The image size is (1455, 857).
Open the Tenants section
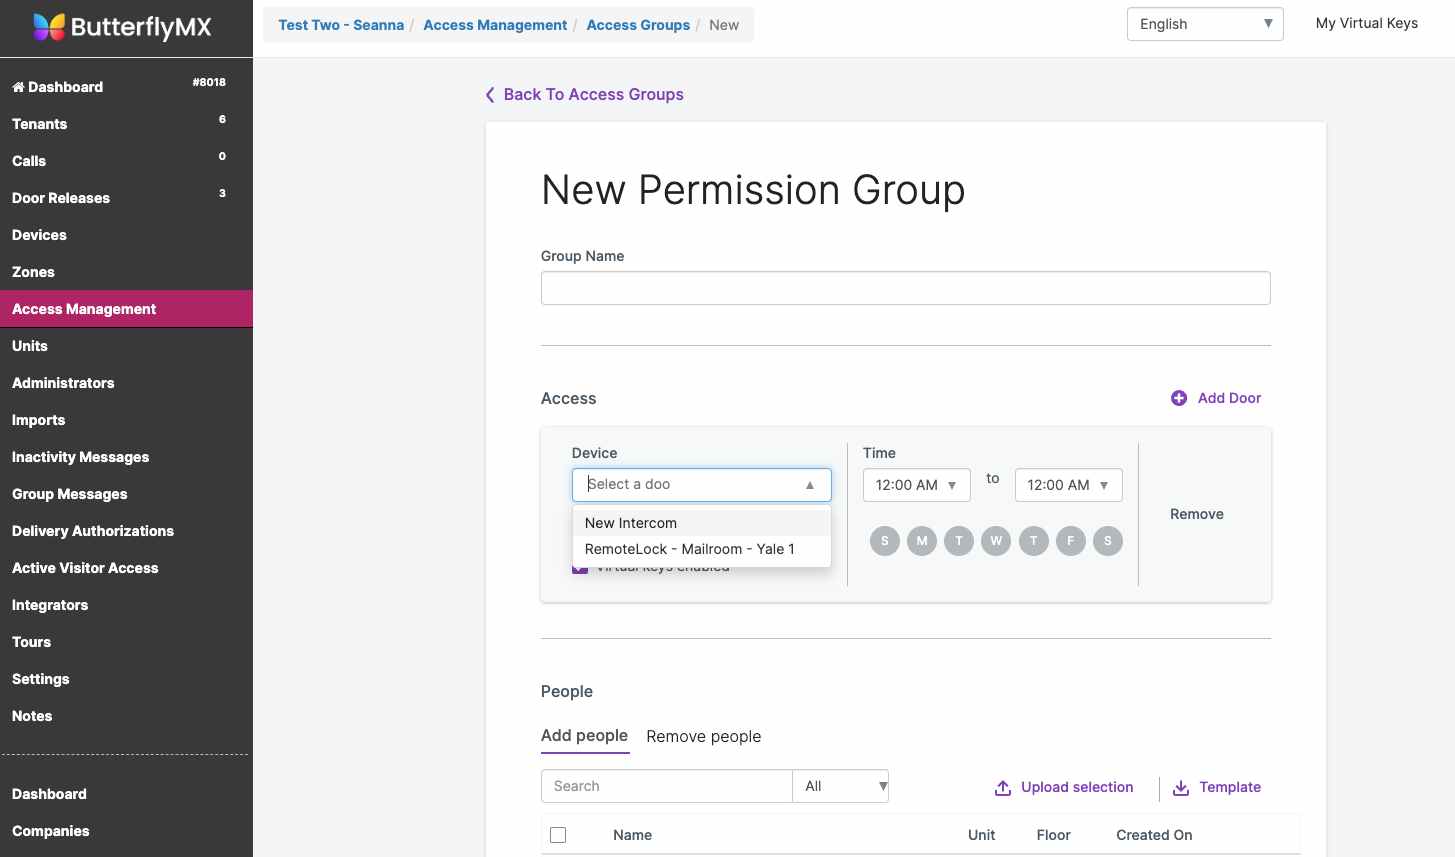click(39, 124)
